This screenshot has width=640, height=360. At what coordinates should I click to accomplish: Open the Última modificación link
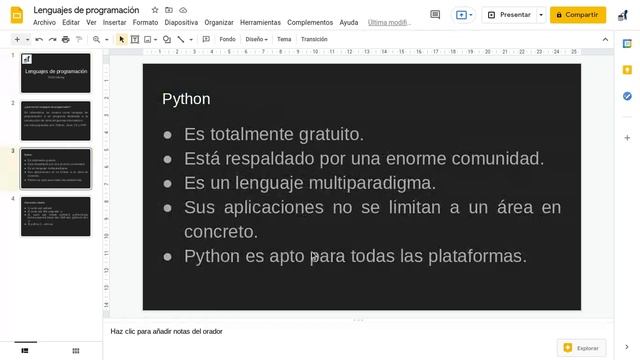(389, 22)
